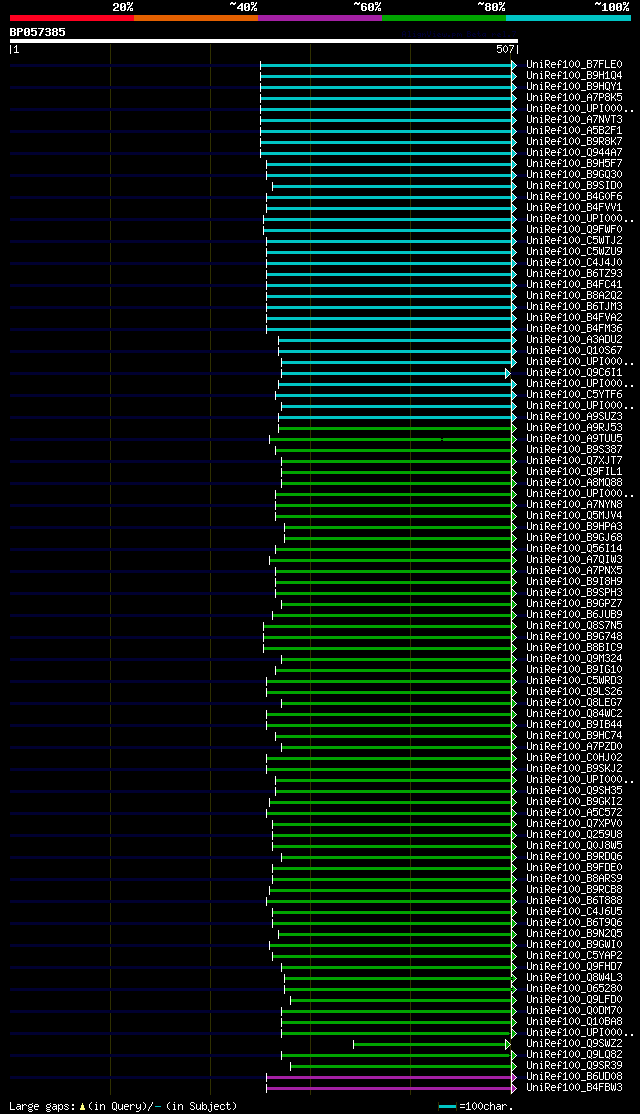Click the gapped green bar for UniRef100_A9TUU5
This screenshot has height=1114, width=640.
(393, 439)
